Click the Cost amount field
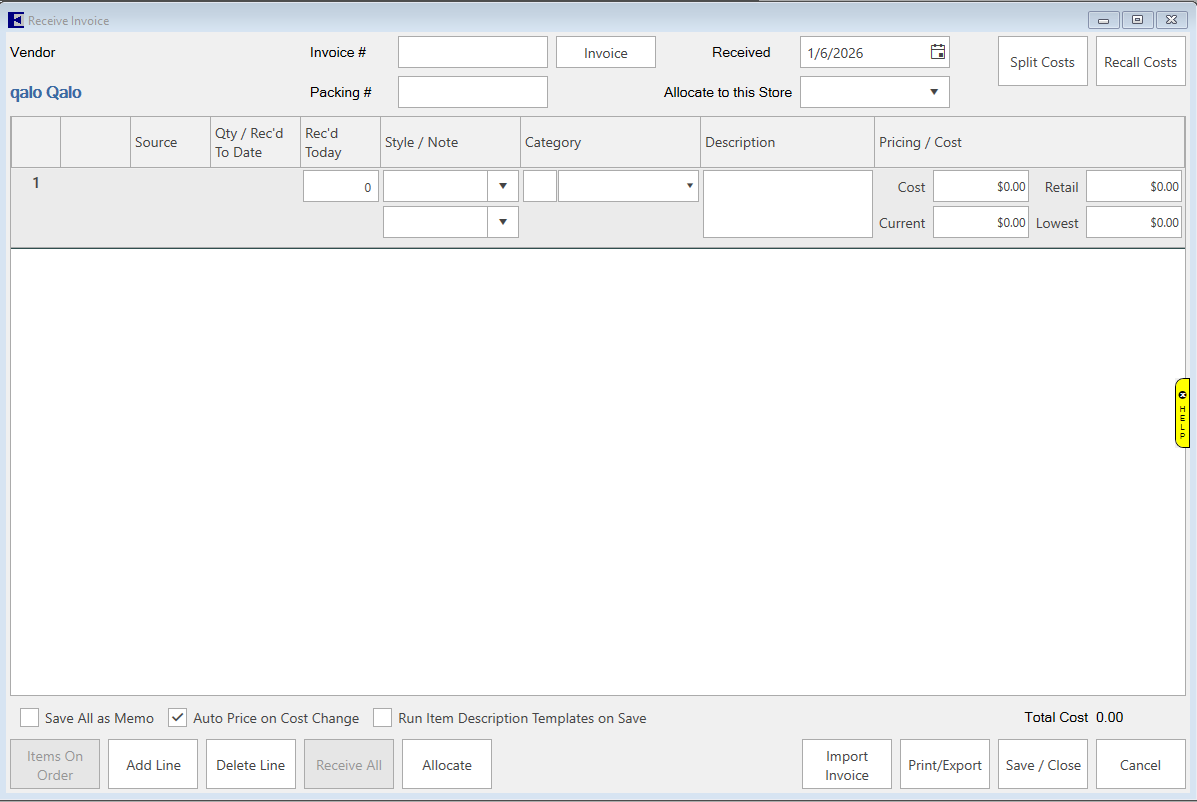Image resolution: width=1197 pixels, height=802 pixels. click(x=980, y=186)
